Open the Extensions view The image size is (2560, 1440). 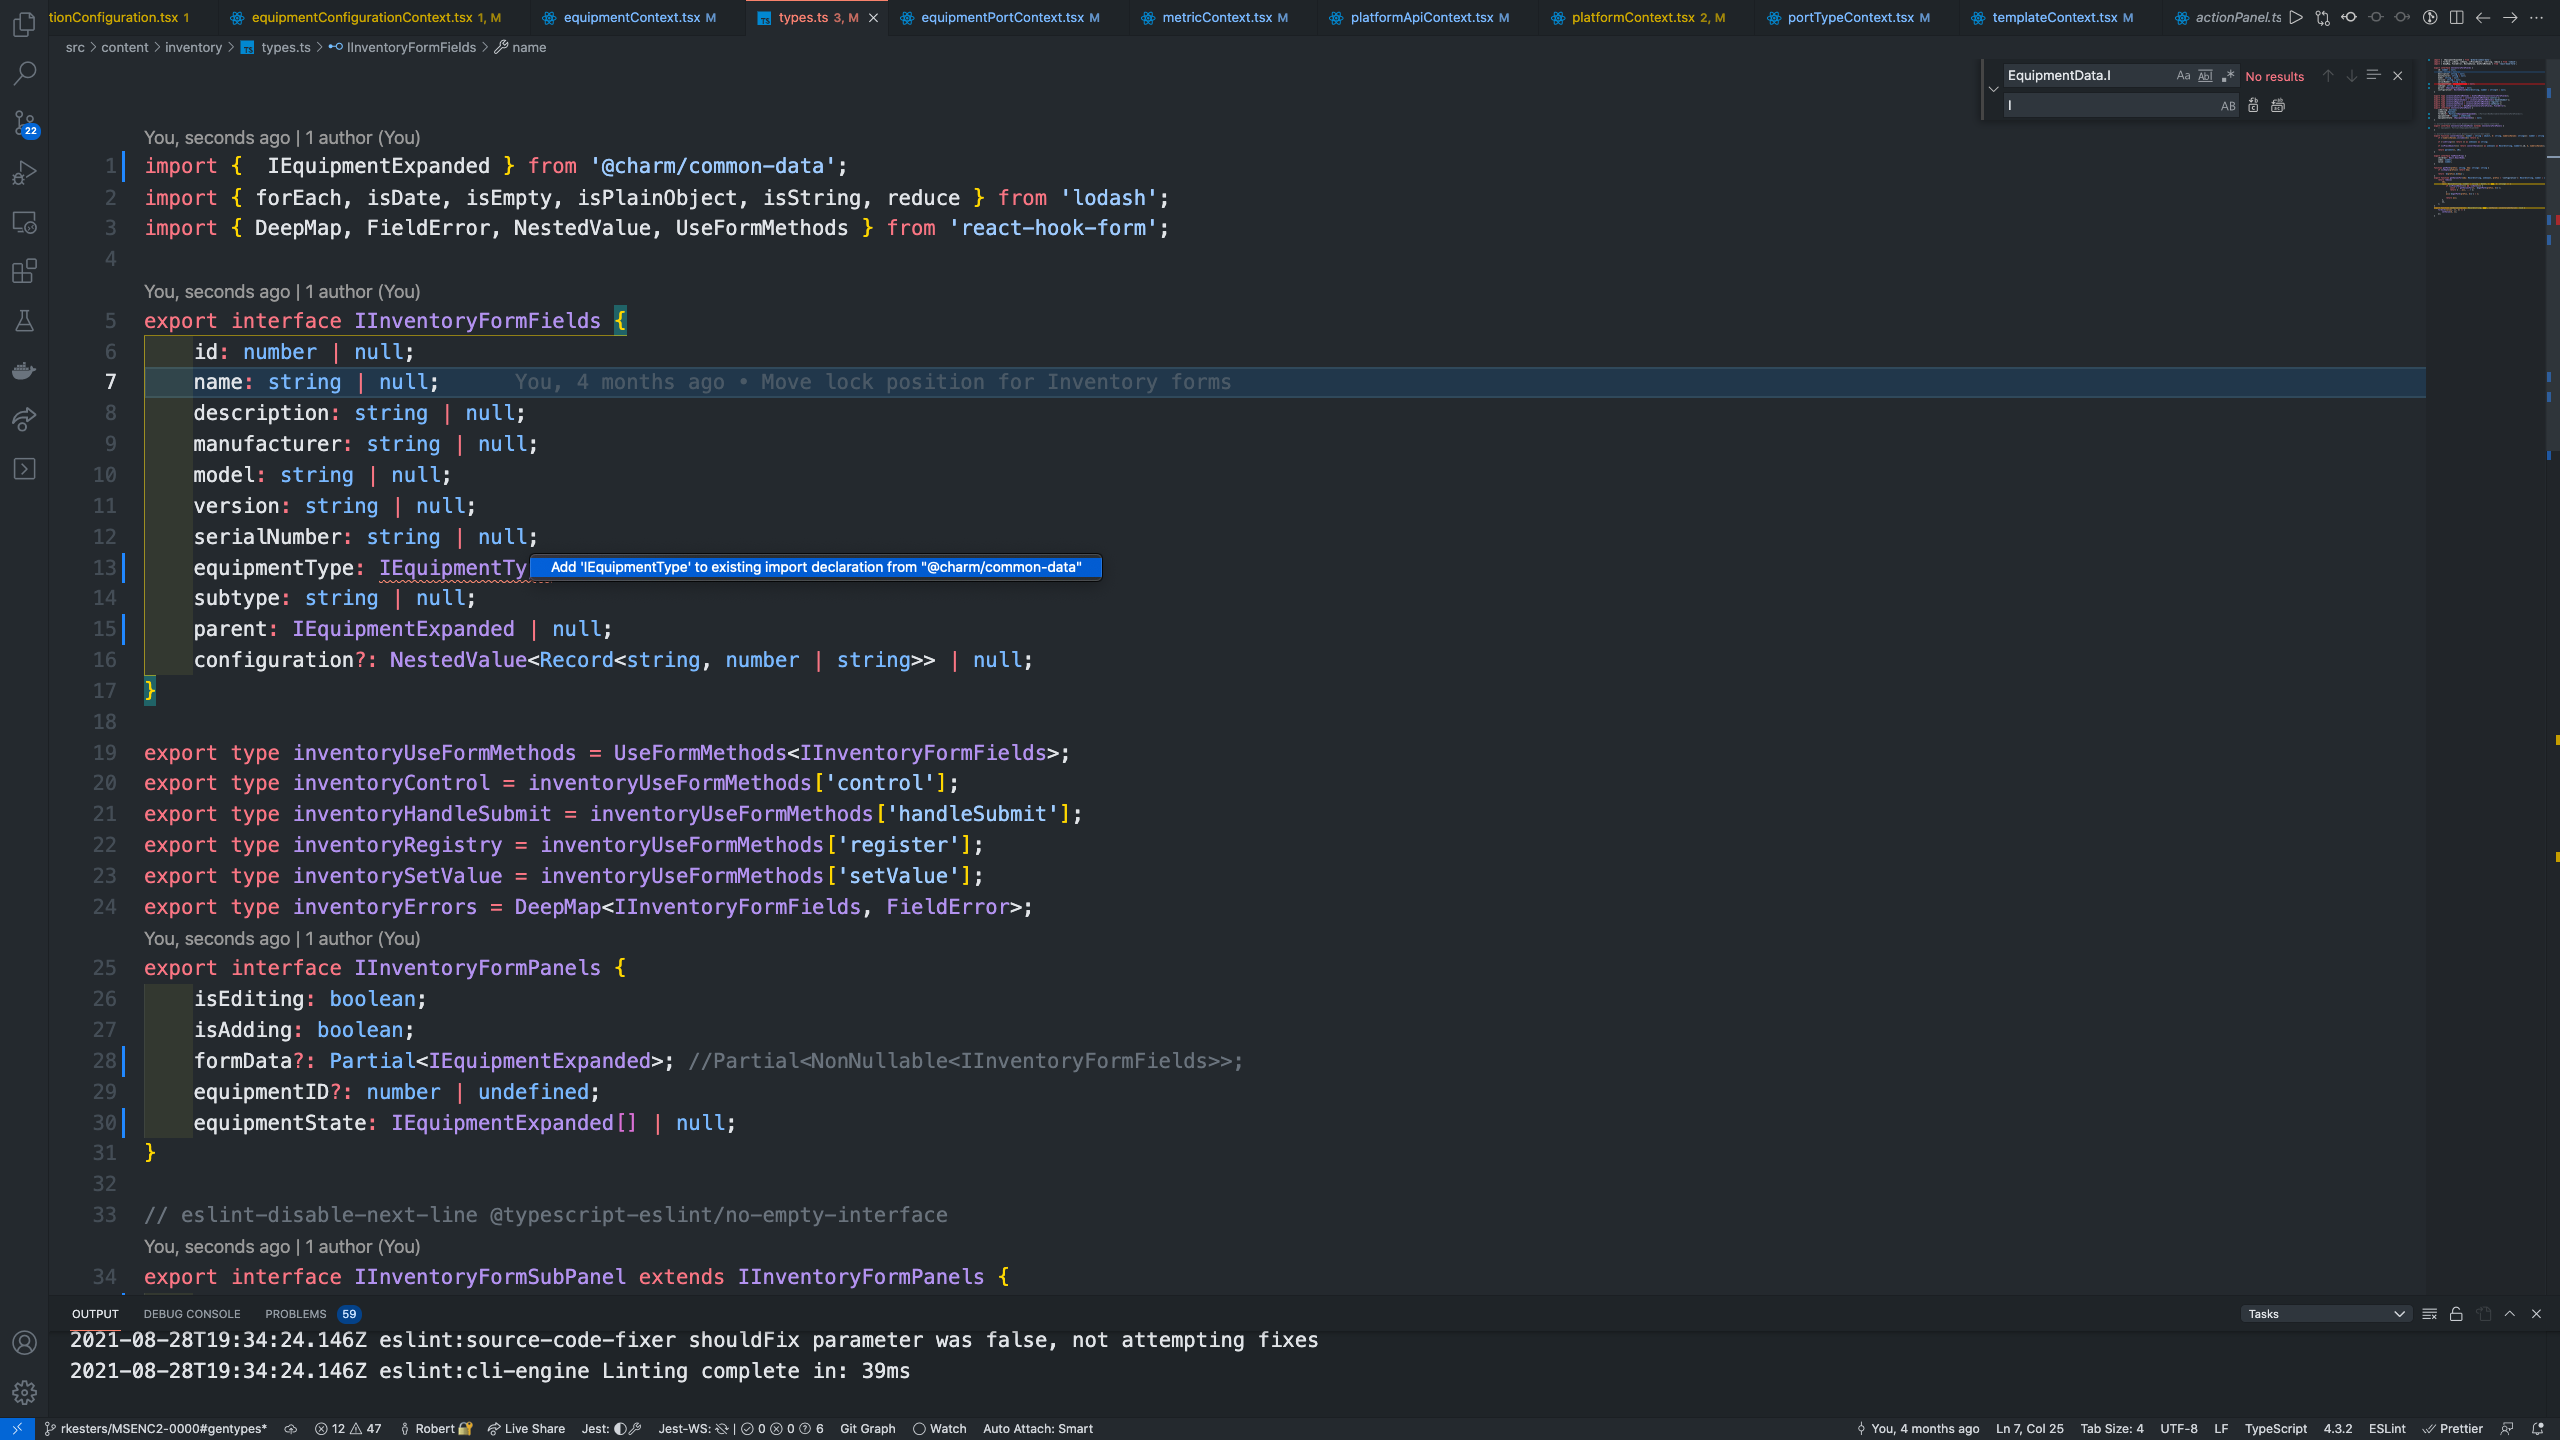coord(24,271)
